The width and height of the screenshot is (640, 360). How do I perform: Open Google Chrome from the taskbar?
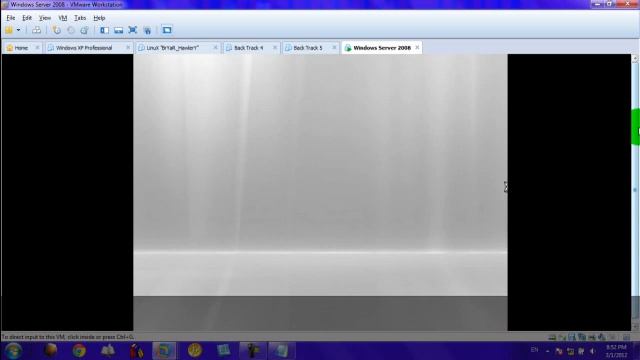[x=79, y=351]
